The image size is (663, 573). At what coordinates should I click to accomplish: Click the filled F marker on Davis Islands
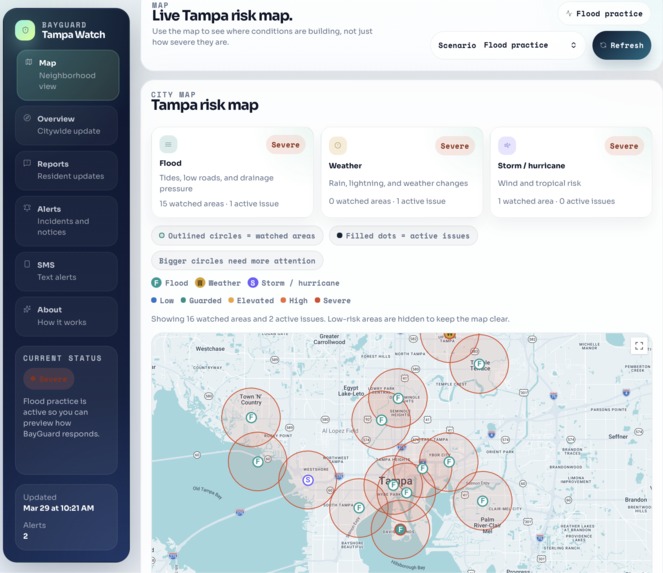400,529
